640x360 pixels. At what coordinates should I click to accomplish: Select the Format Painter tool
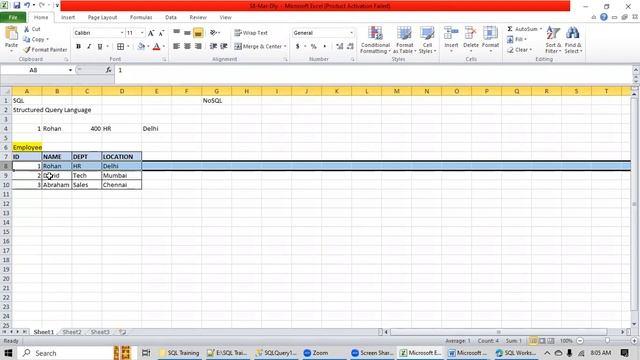point(45,49)
